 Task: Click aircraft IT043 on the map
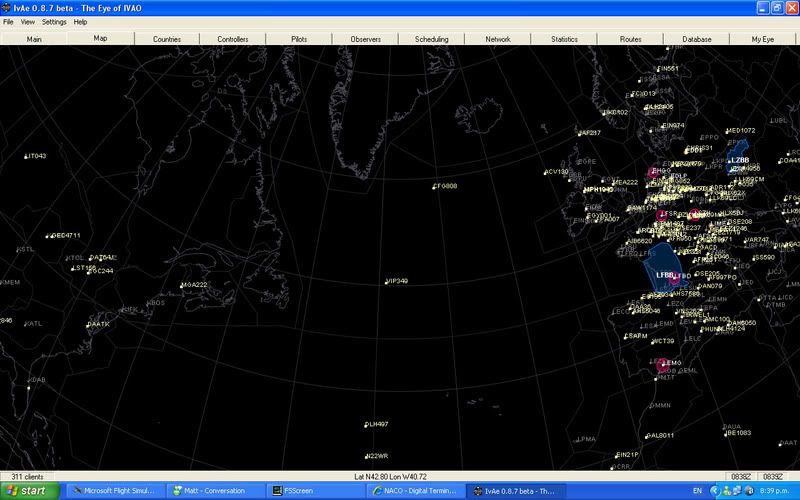[x=27, y=157]
